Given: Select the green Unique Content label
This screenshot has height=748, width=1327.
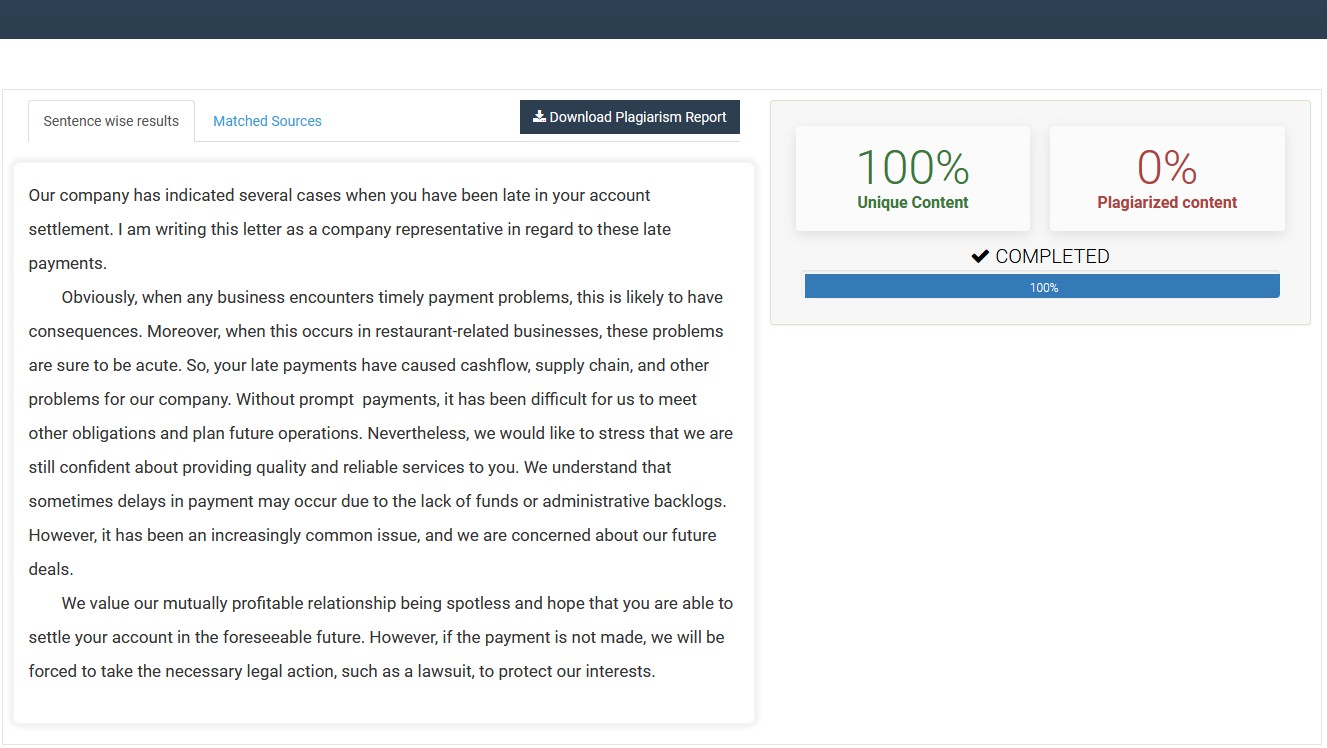Looking at the screenshot, I should click(x=912, y=202).
